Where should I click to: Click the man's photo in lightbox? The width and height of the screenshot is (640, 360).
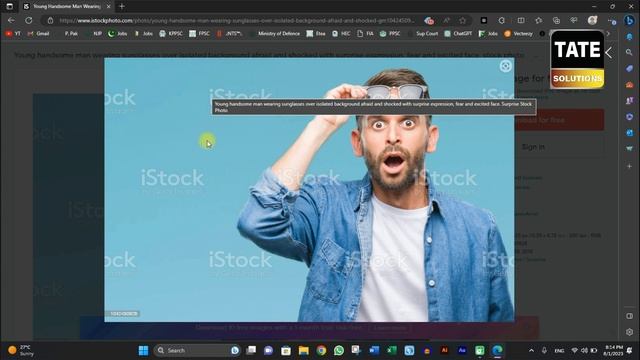309,190
